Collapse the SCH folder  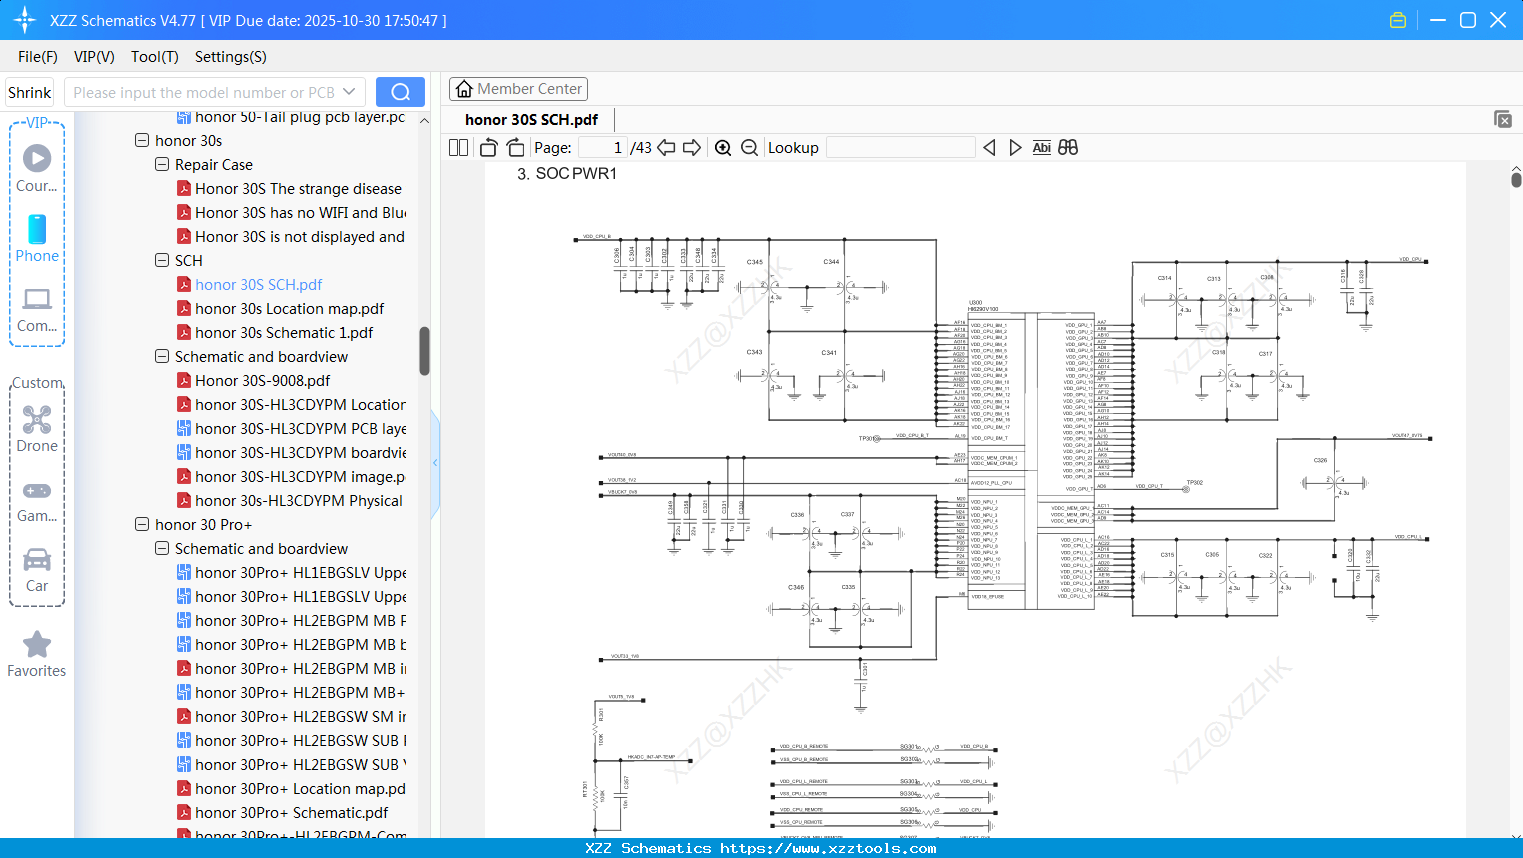tap(162, 261)
